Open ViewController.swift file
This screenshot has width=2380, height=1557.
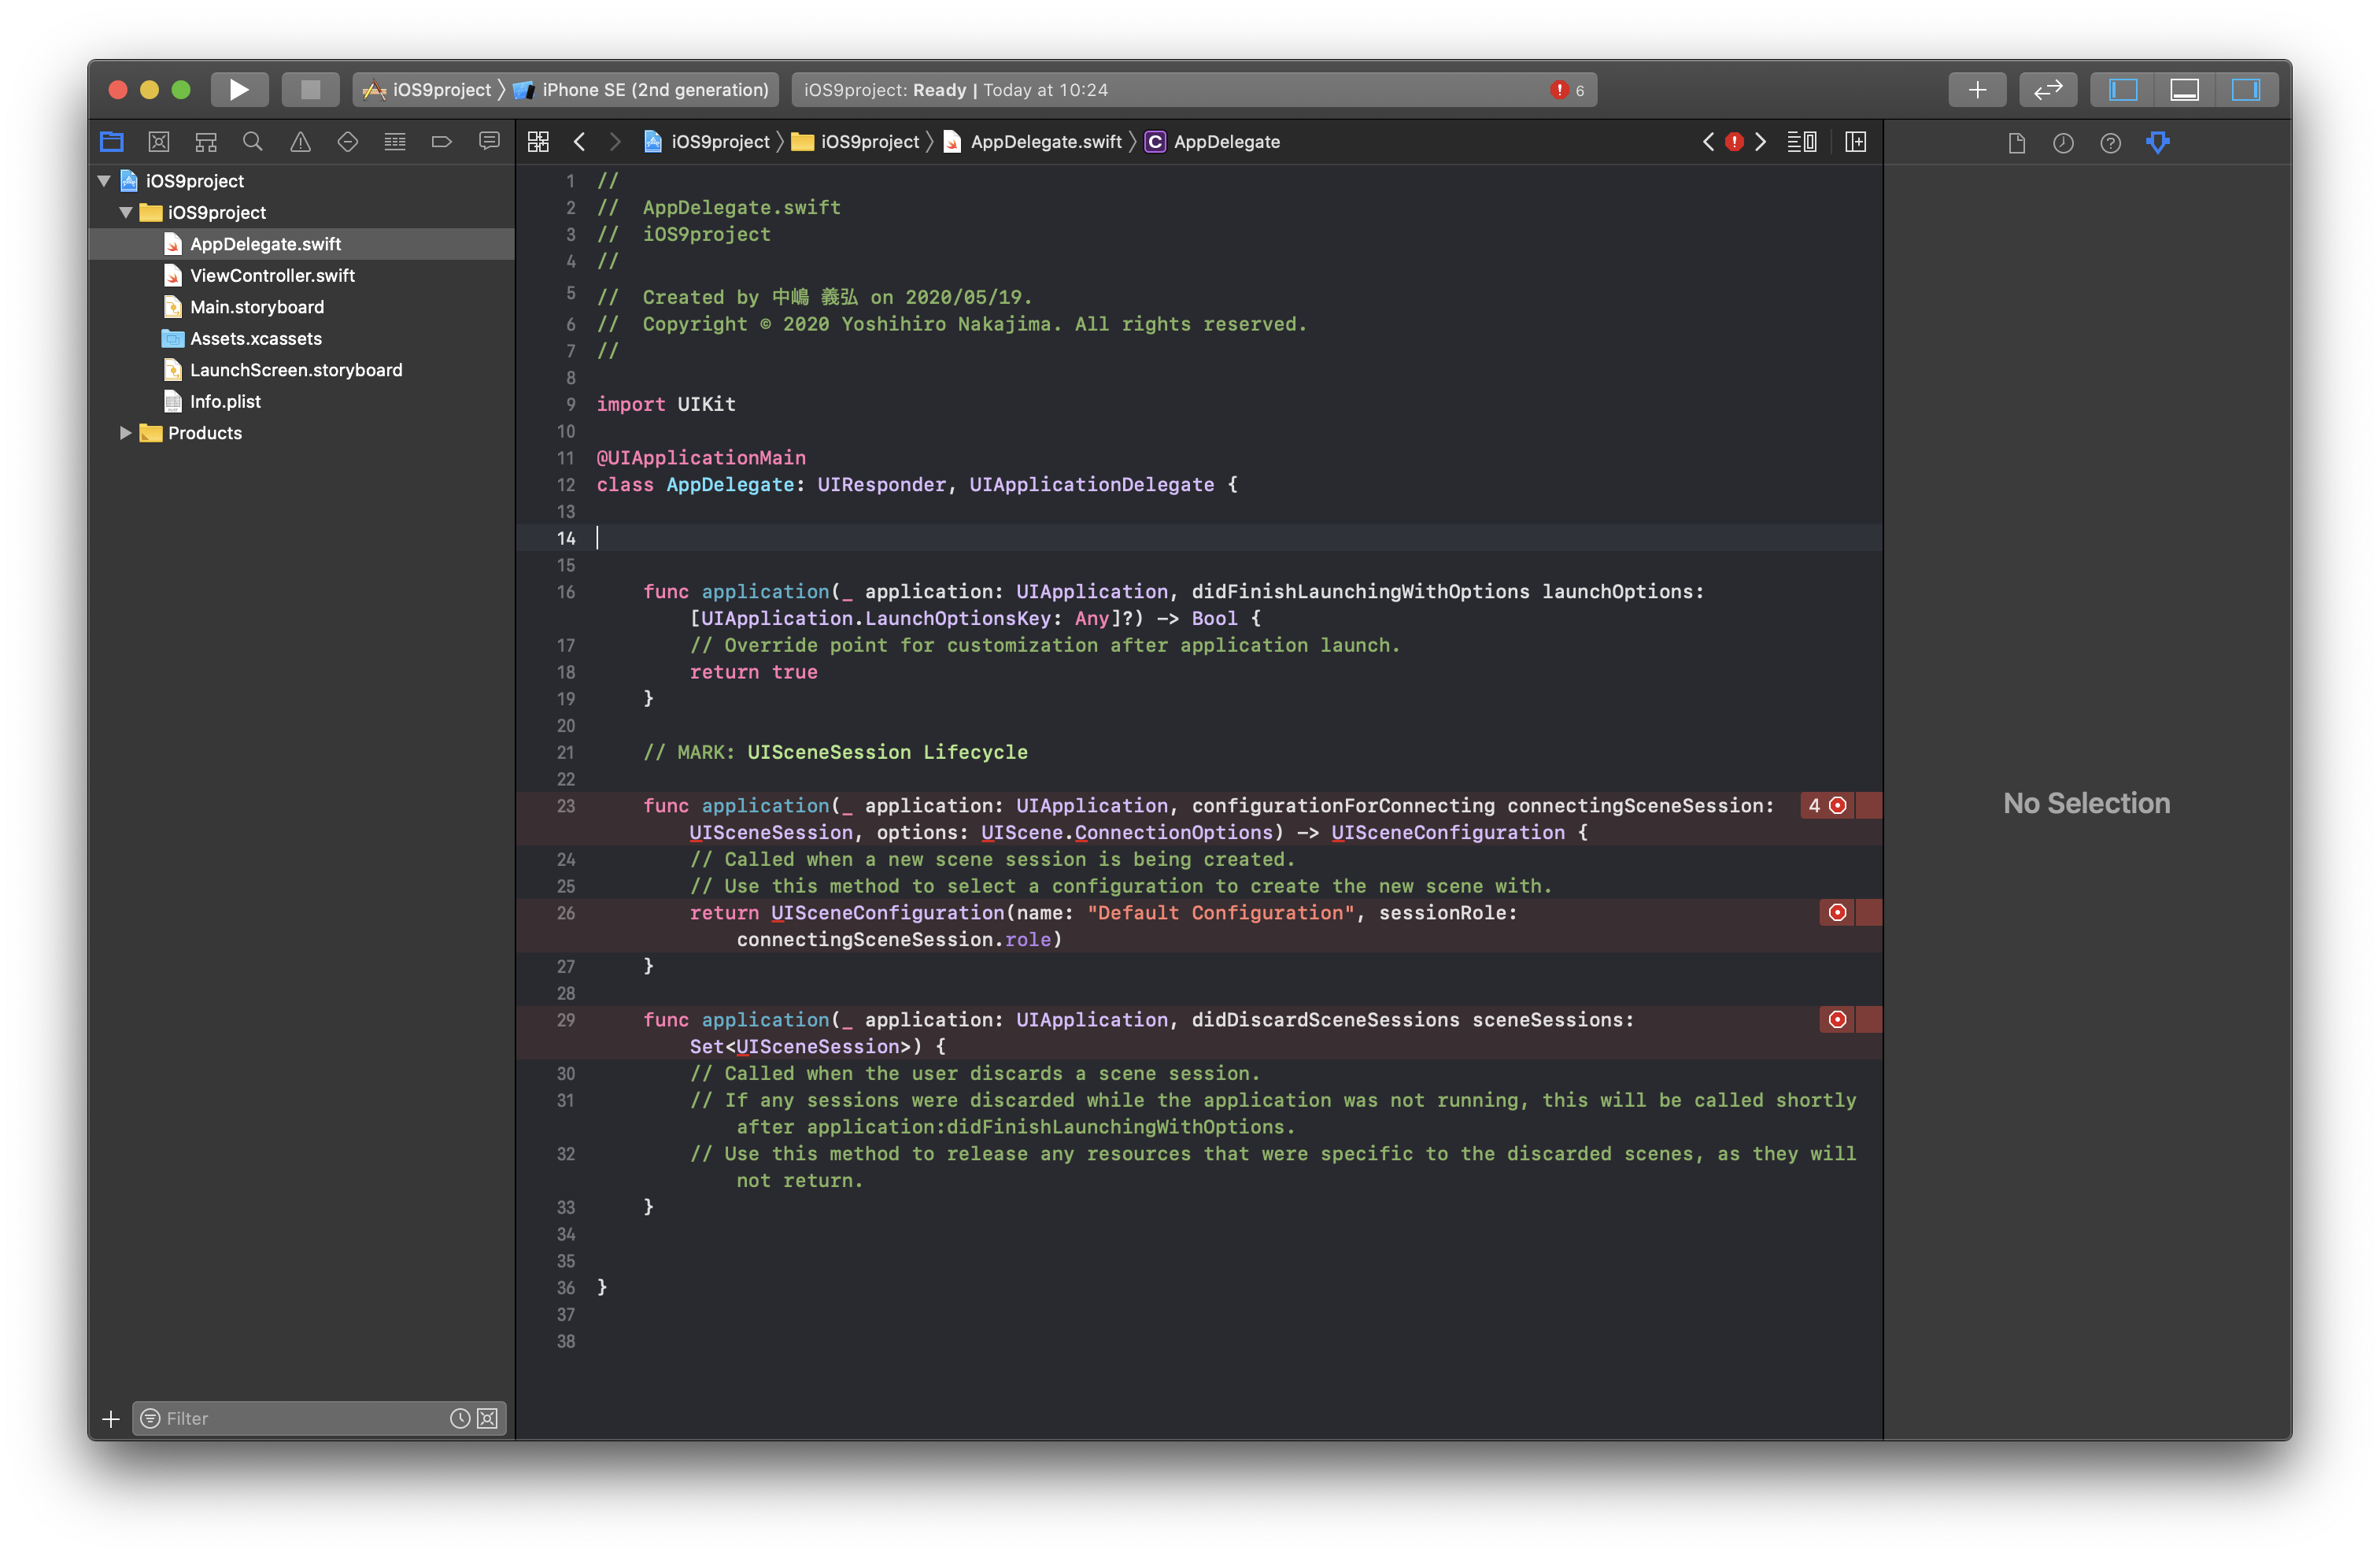click(x=301, y=275)
